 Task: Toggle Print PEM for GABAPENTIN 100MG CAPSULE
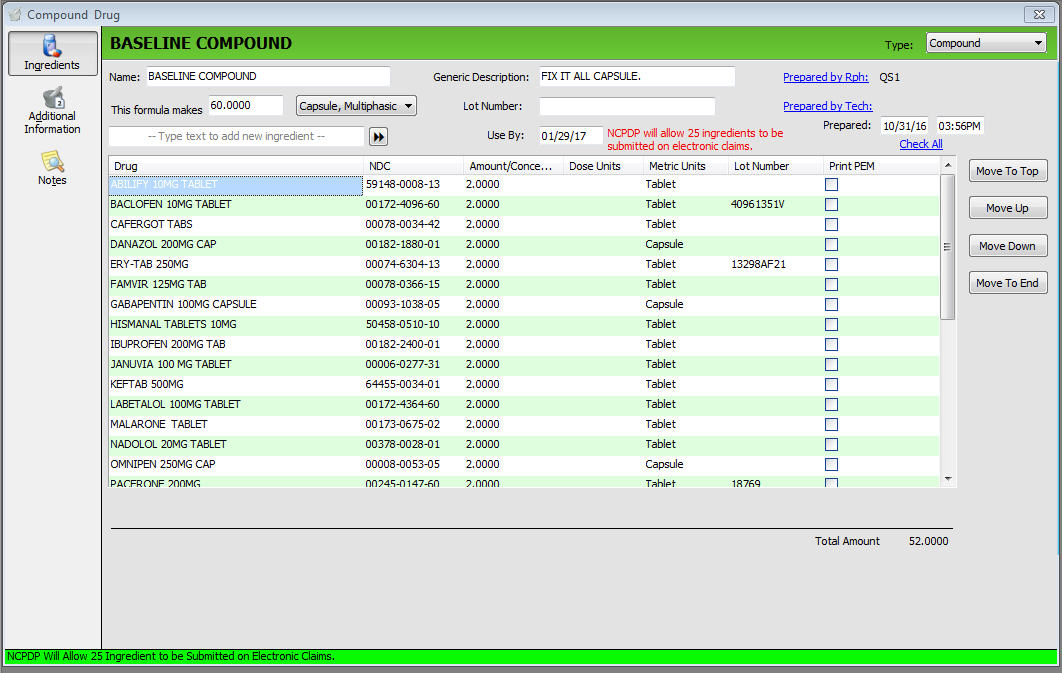pos(832,305)
